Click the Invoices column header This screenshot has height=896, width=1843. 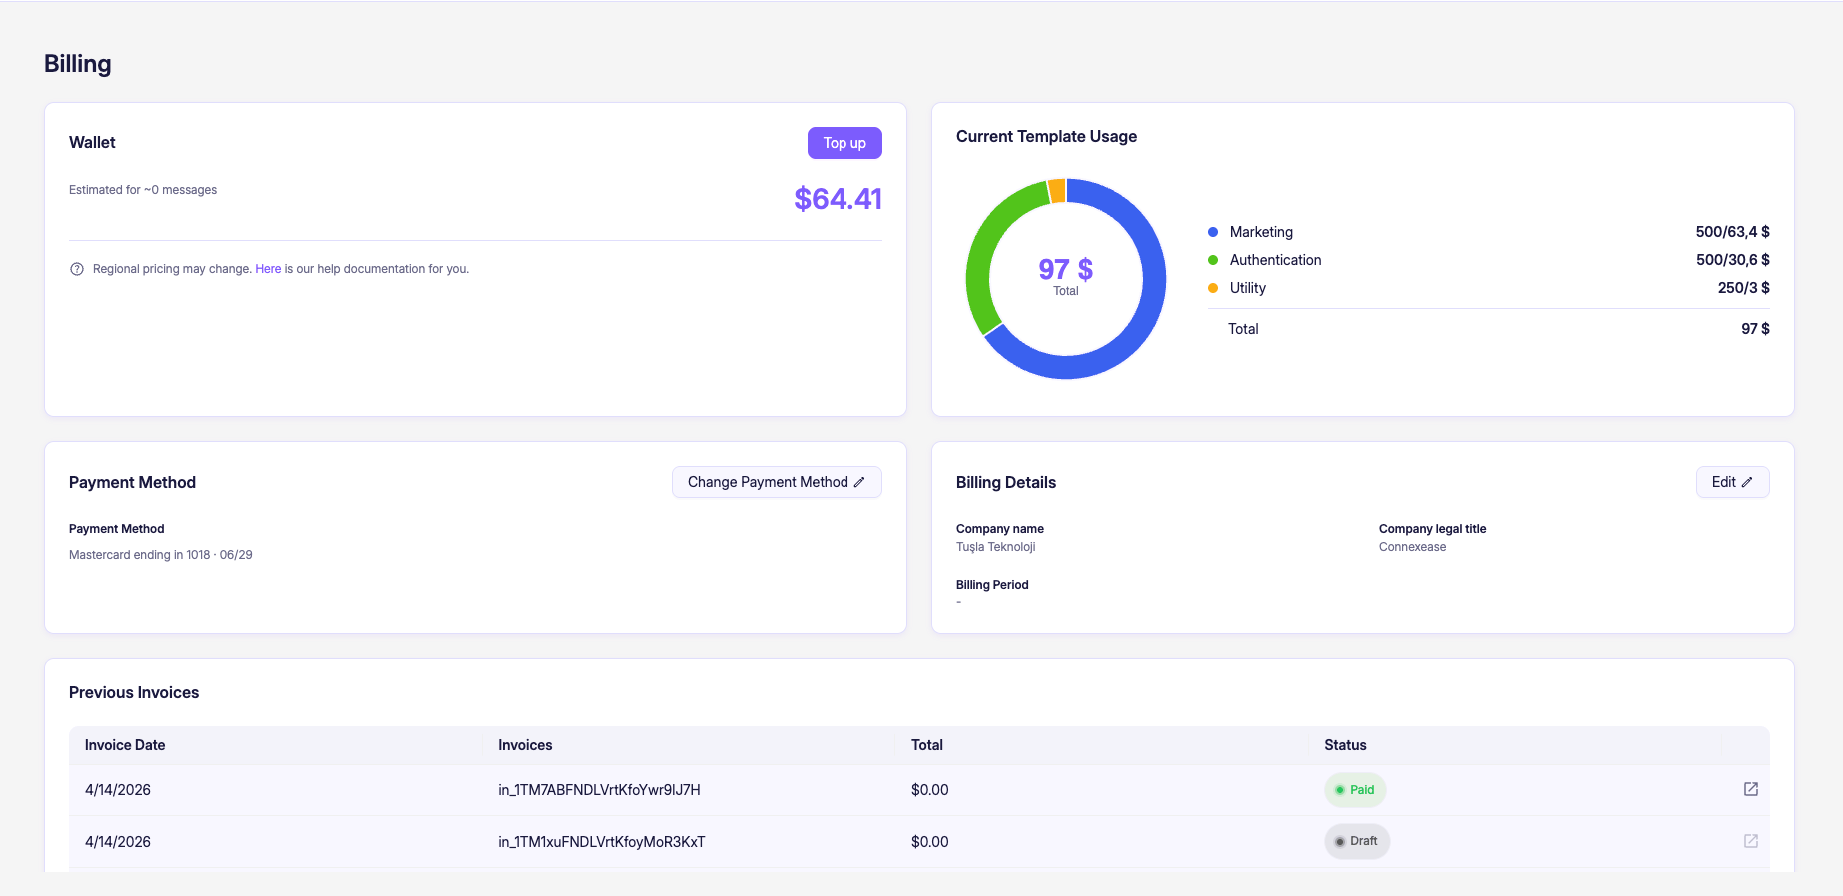tap(525, 745)
